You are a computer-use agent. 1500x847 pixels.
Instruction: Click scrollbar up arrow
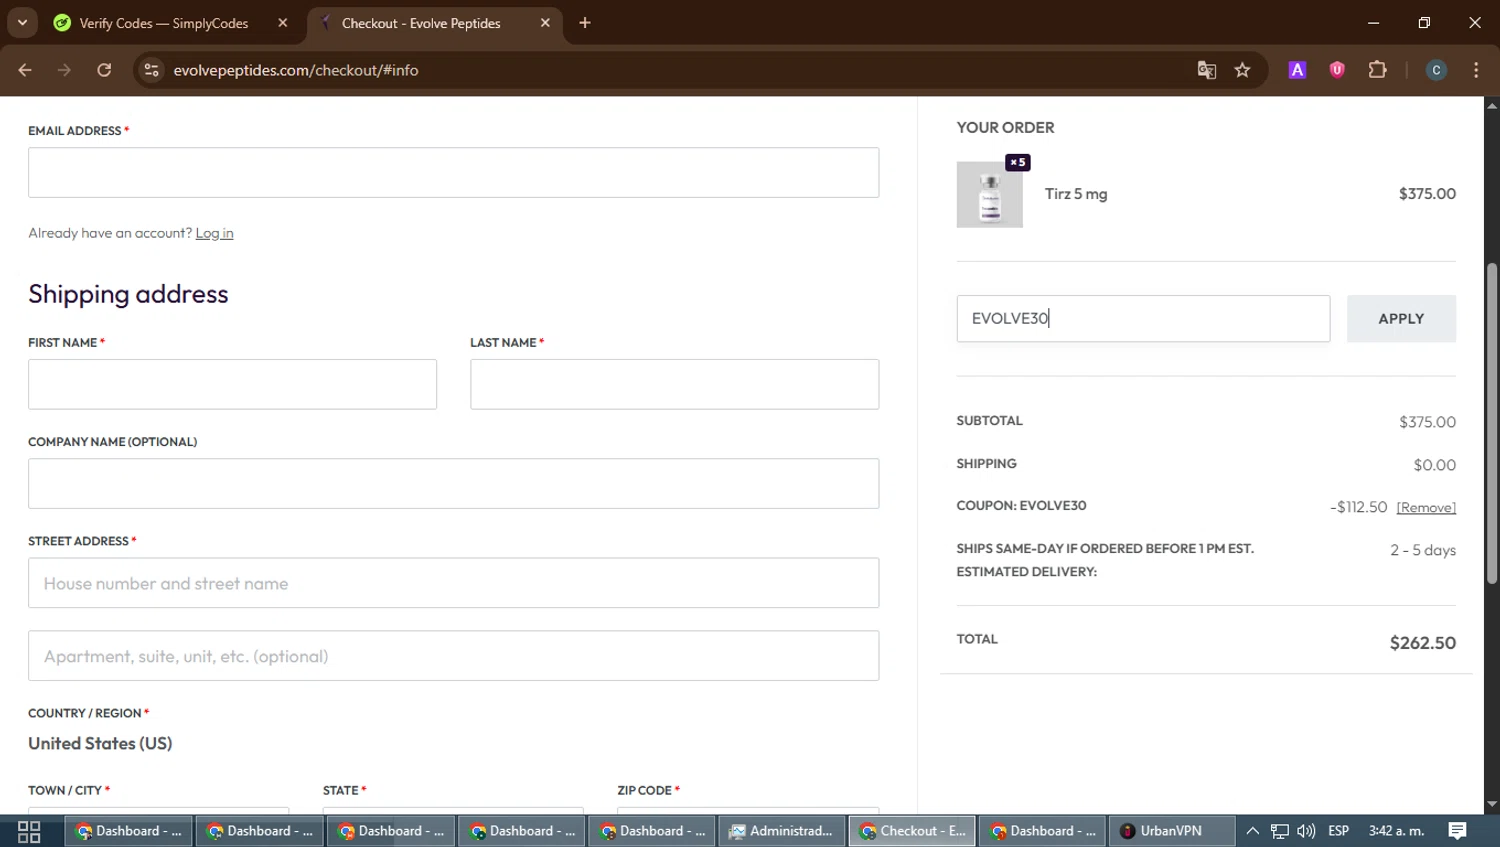1491,105
